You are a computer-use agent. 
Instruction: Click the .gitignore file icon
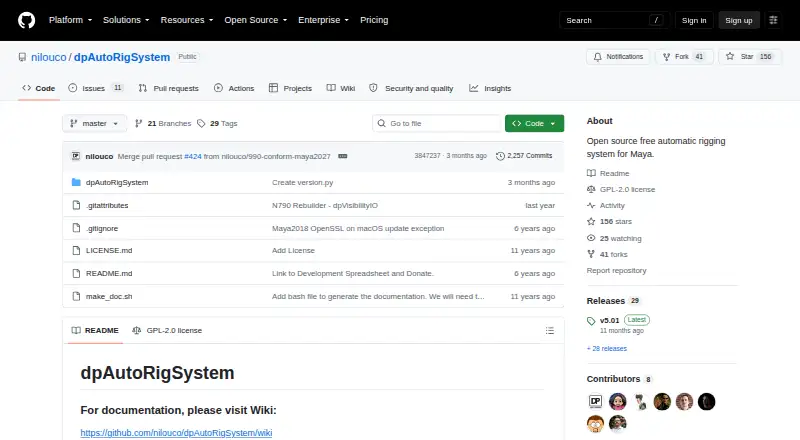click(76, 228)
